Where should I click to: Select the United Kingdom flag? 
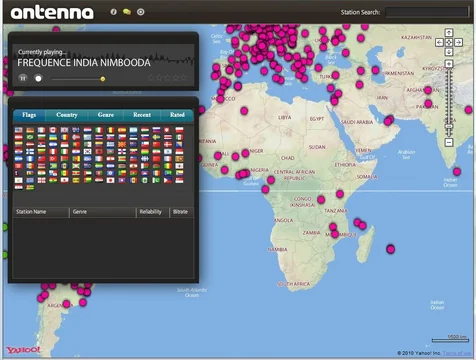click(x=64, y=130)
